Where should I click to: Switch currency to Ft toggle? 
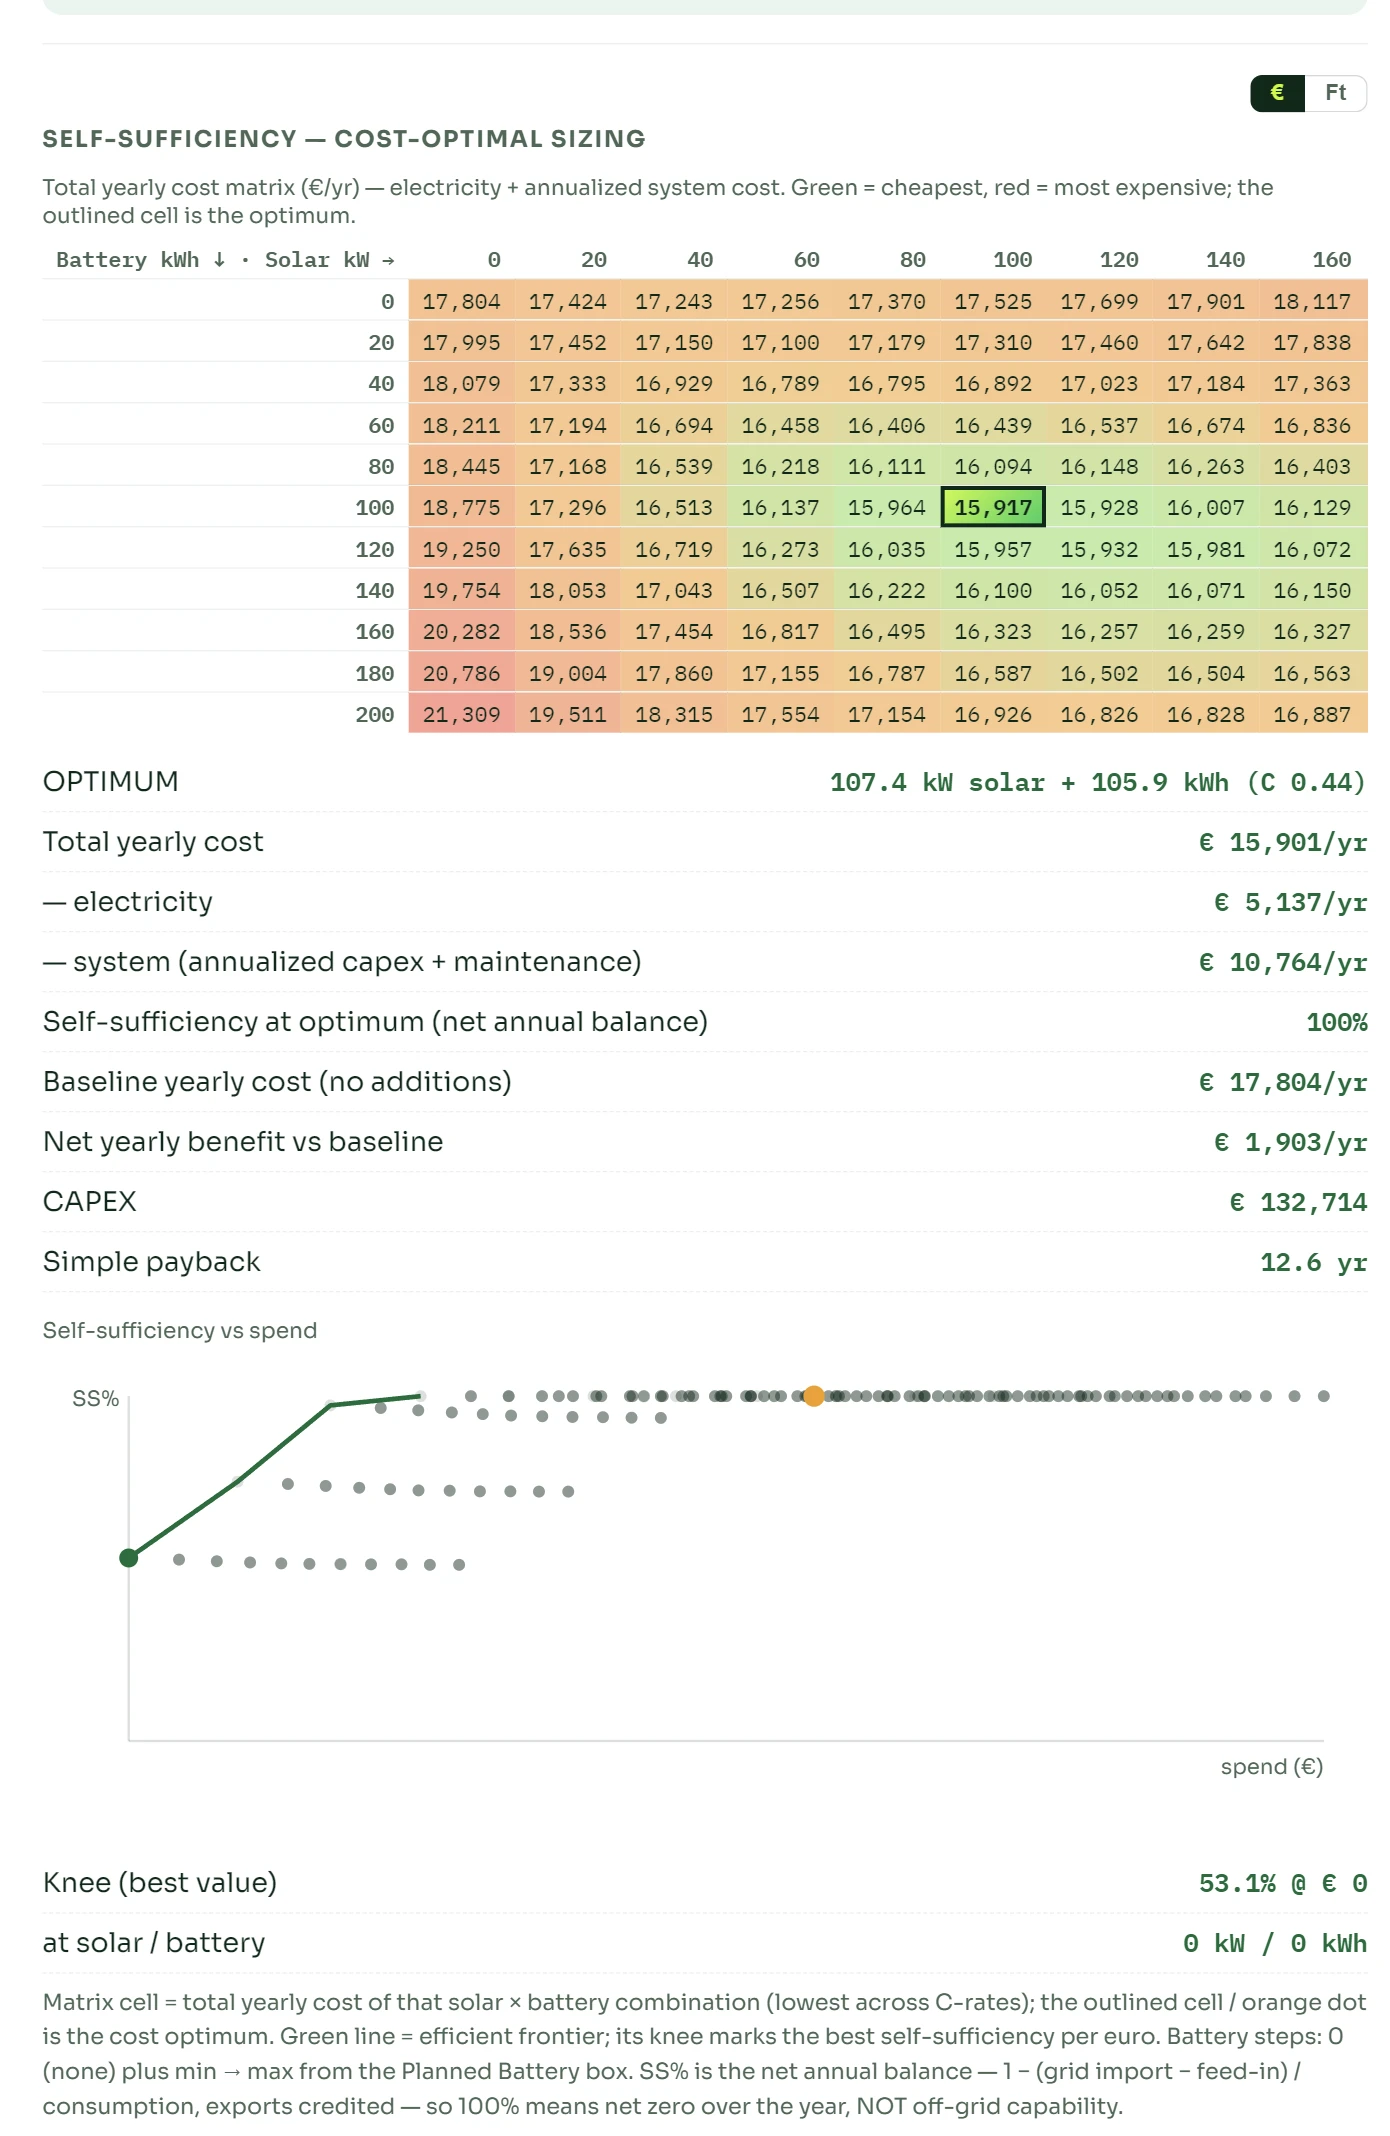pyautogui.click(x=1335, y=93)
